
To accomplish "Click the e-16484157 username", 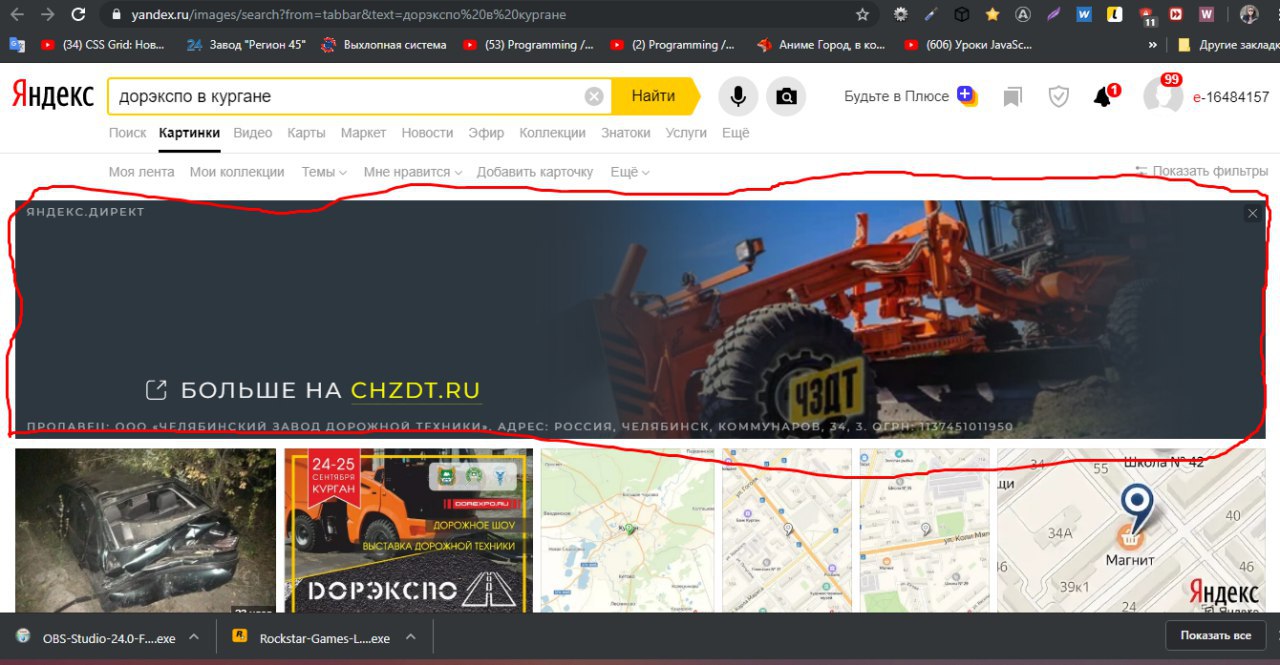I will pos(1231,97).
